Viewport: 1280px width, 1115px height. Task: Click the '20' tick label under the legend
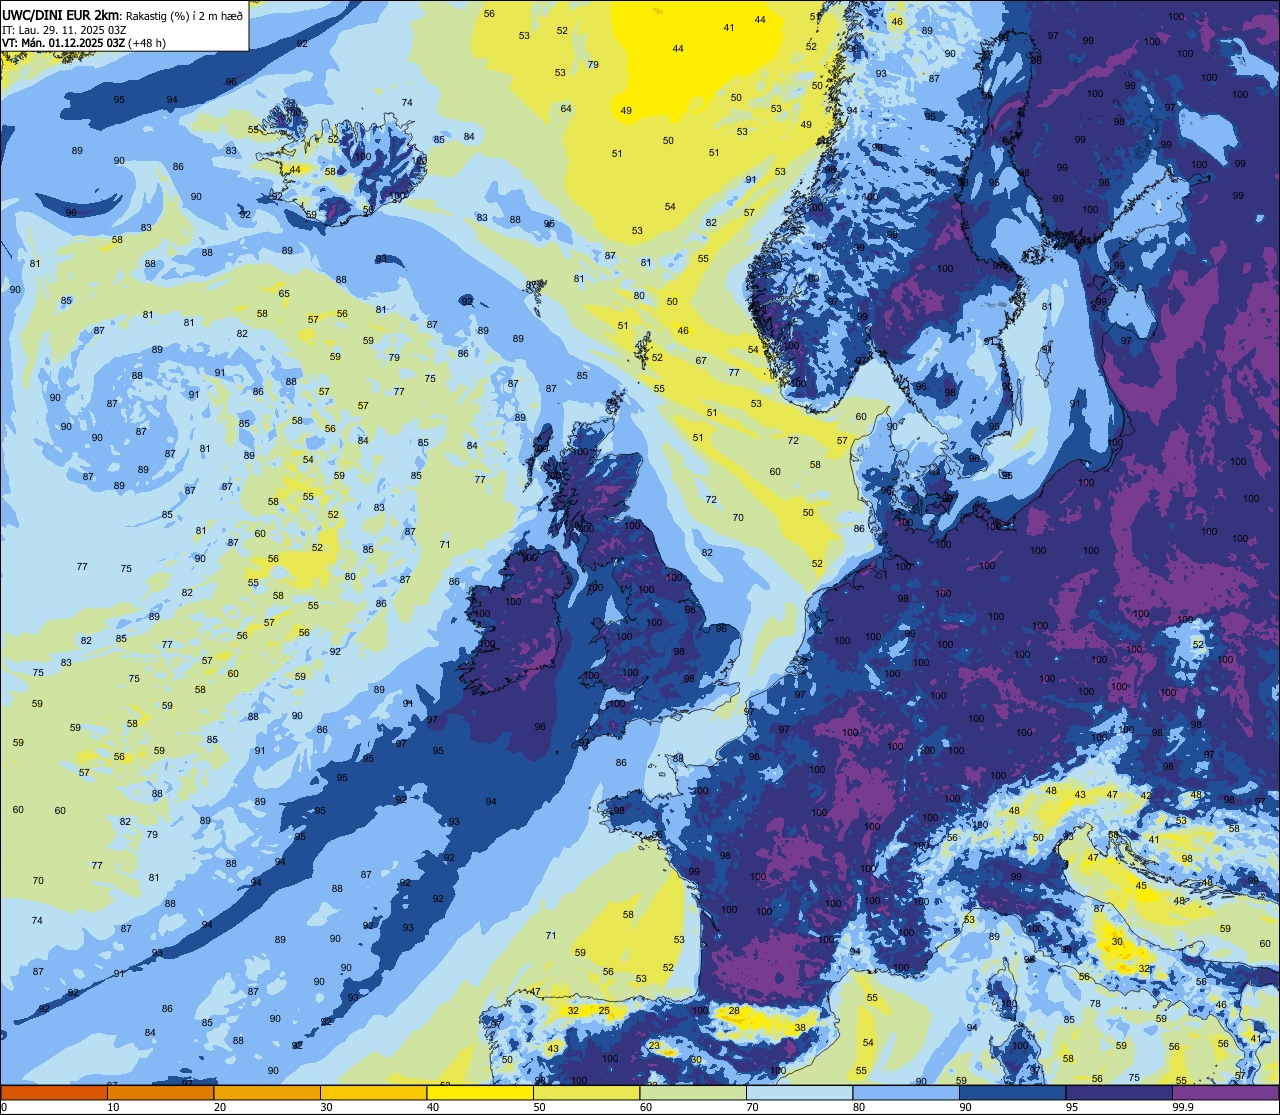[x=220, y=1107]
